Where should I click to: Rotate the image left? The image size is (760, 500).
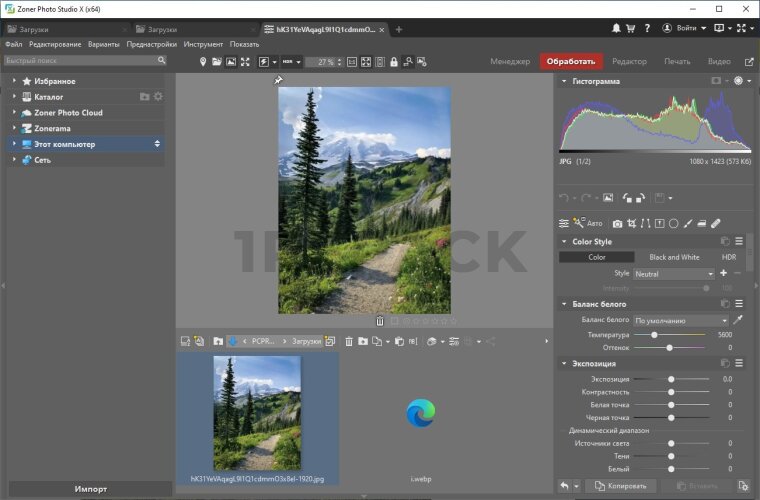(x=627, y=198)
